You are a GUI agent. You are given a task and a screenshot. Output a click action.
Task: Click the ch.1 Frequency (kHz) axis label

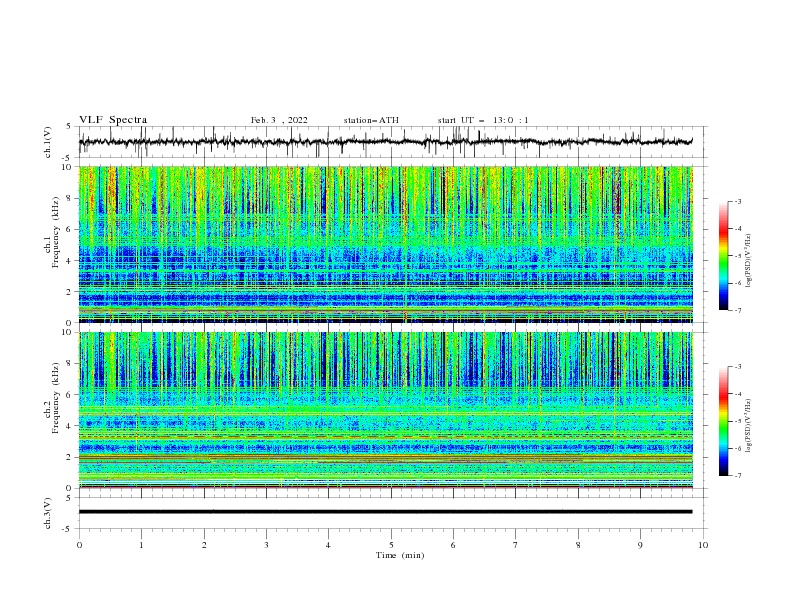coord(52,233)
